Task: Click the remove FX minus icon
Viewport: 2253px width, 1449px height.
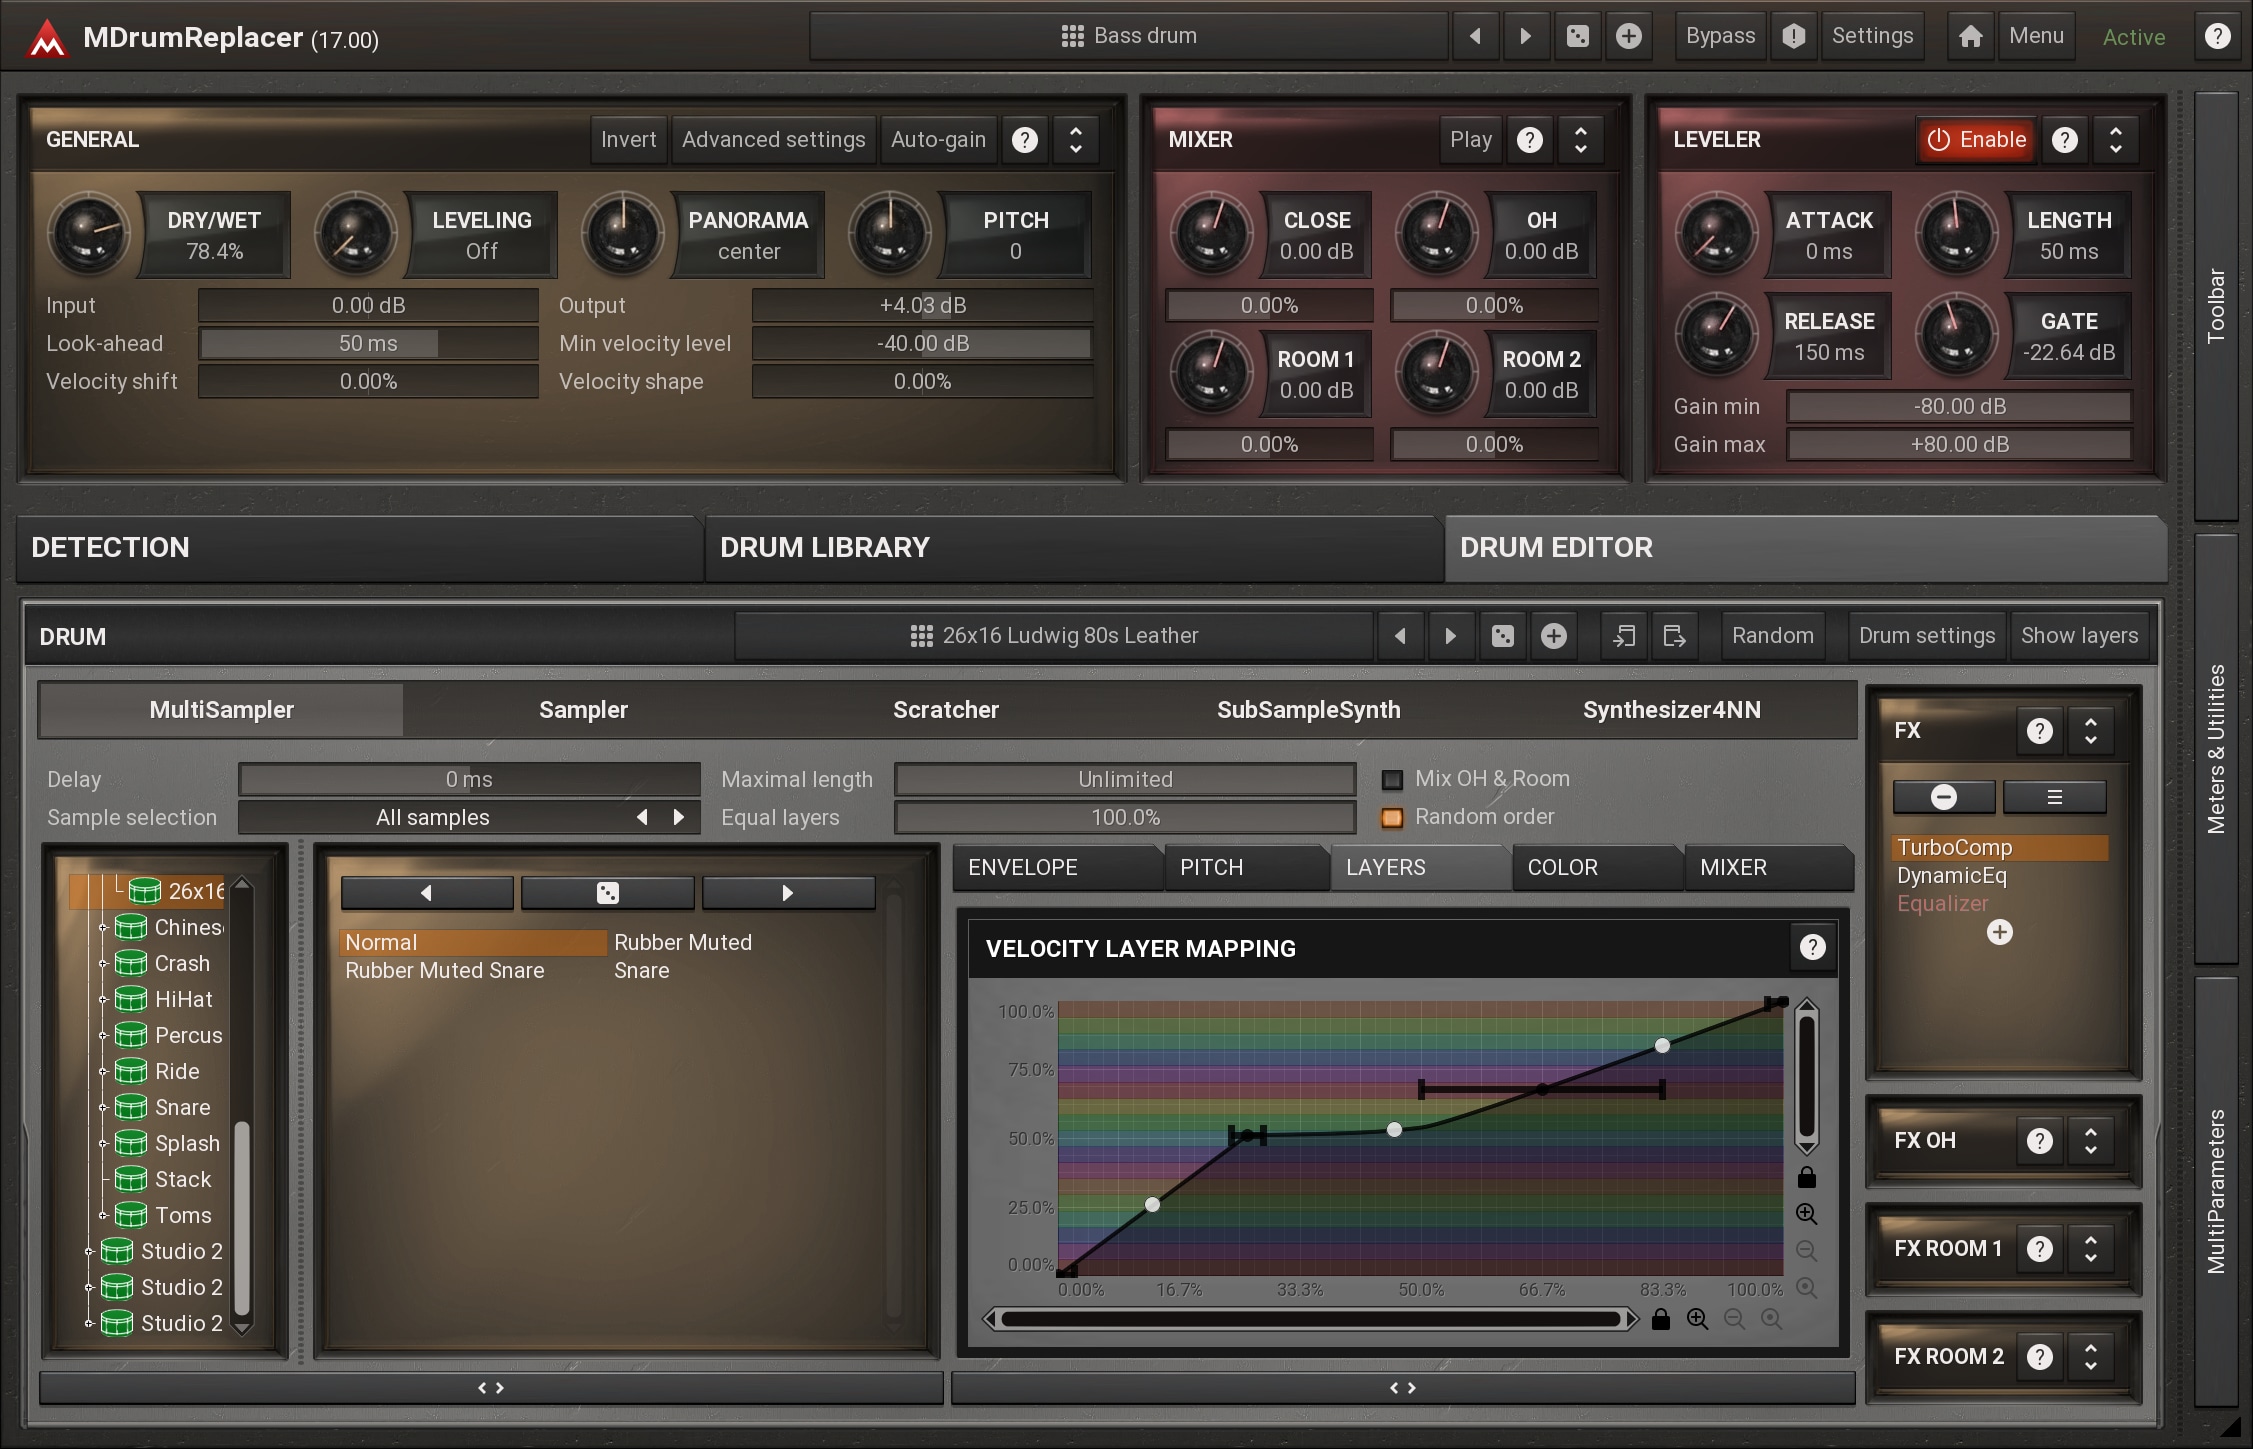Action: tap(1943, 797)
